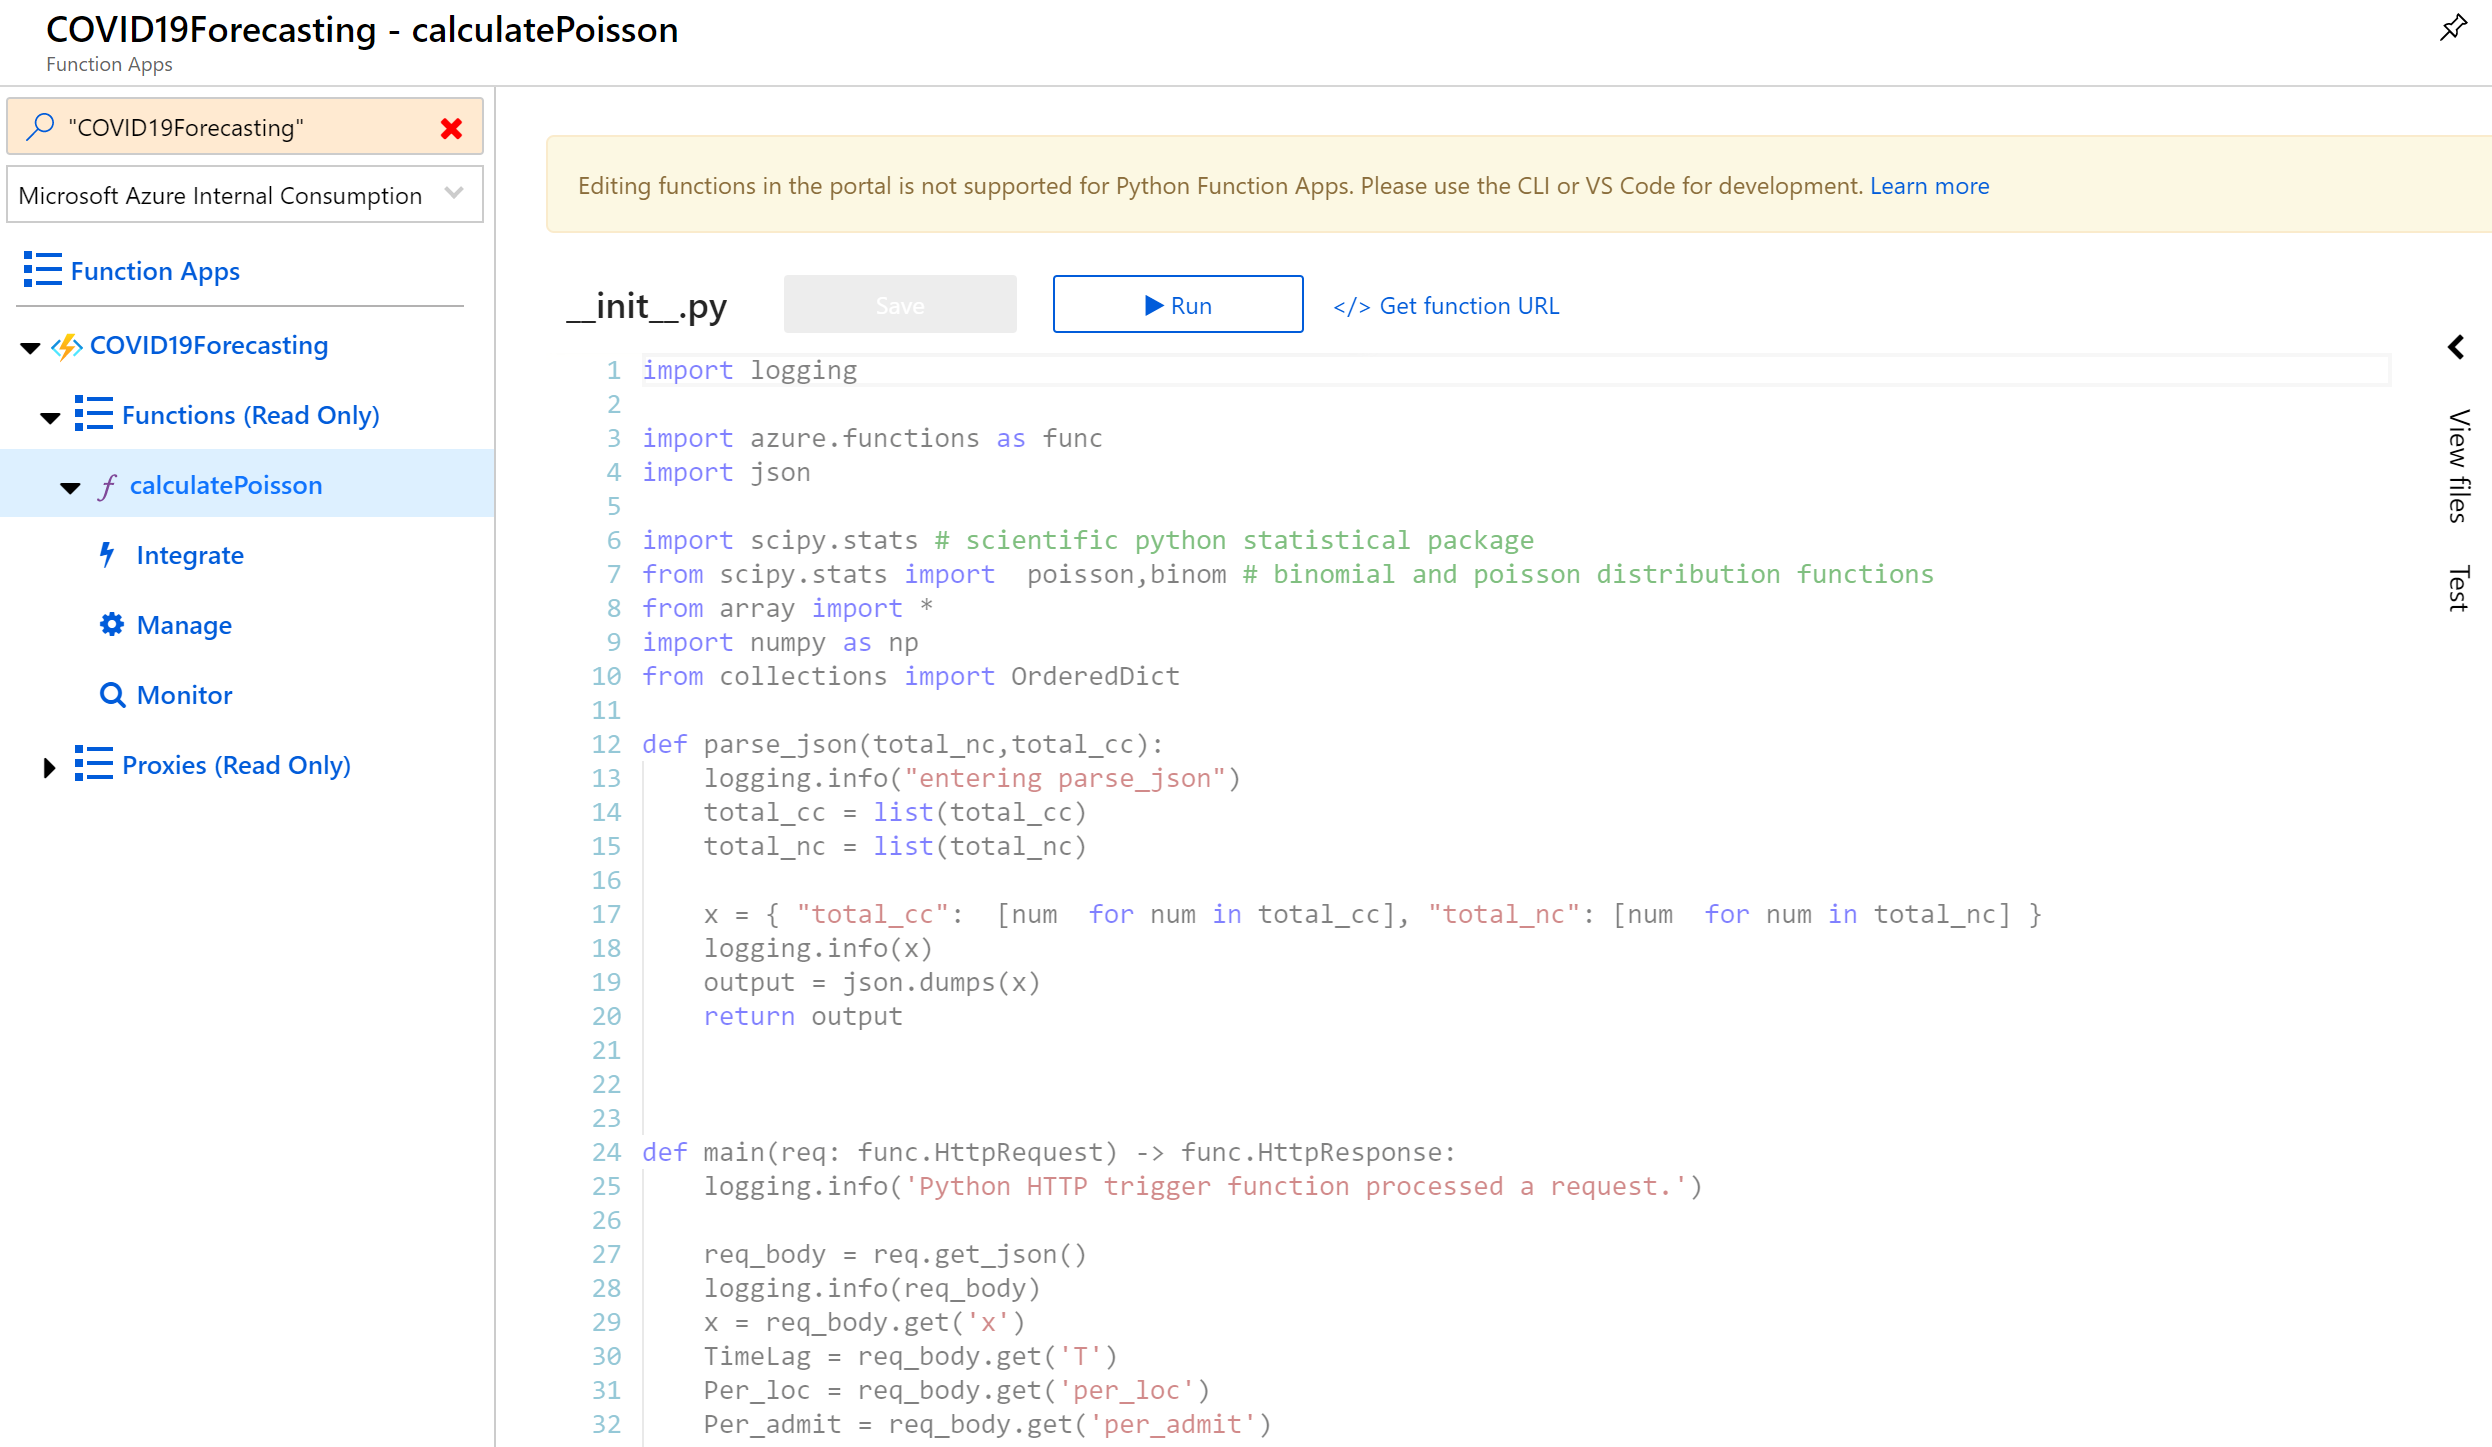Click Get function URL link
Screen dimensions: 2492x1447
[1446, 306]
